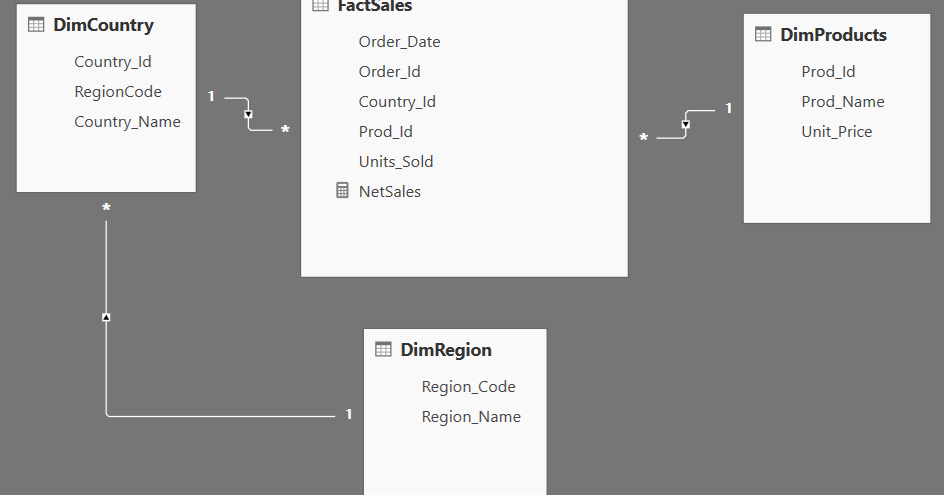
Task: Select the Units_Sold field
Action: tap(396, 161)
